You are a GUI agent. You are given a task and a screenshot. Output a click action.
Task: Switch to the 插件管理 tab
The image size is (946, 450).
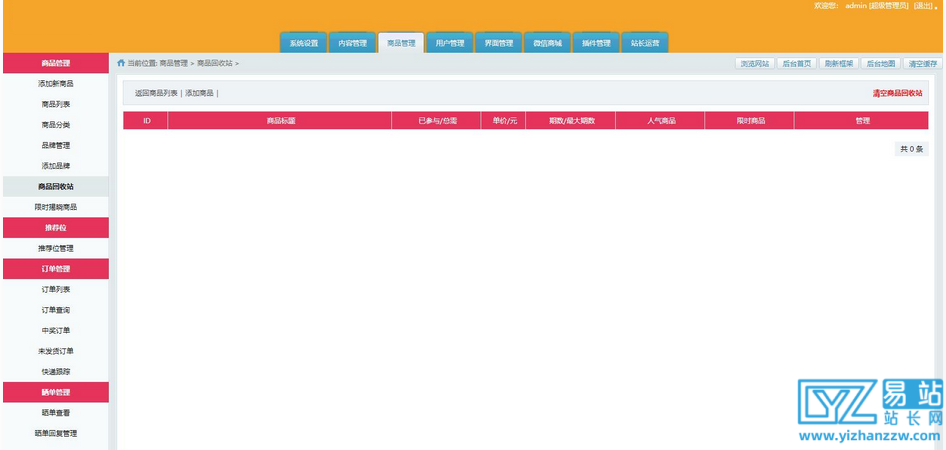(596, 43)
